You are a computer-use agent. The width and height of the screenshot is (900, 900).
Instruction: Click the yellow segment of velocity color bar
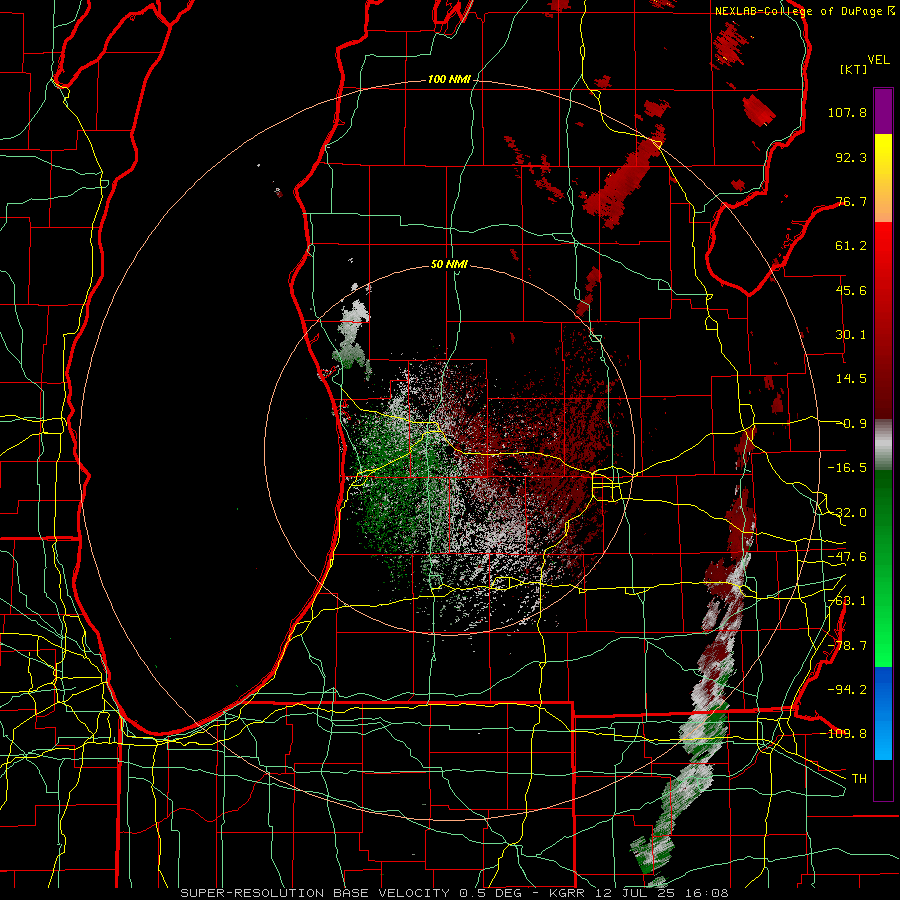883,178
